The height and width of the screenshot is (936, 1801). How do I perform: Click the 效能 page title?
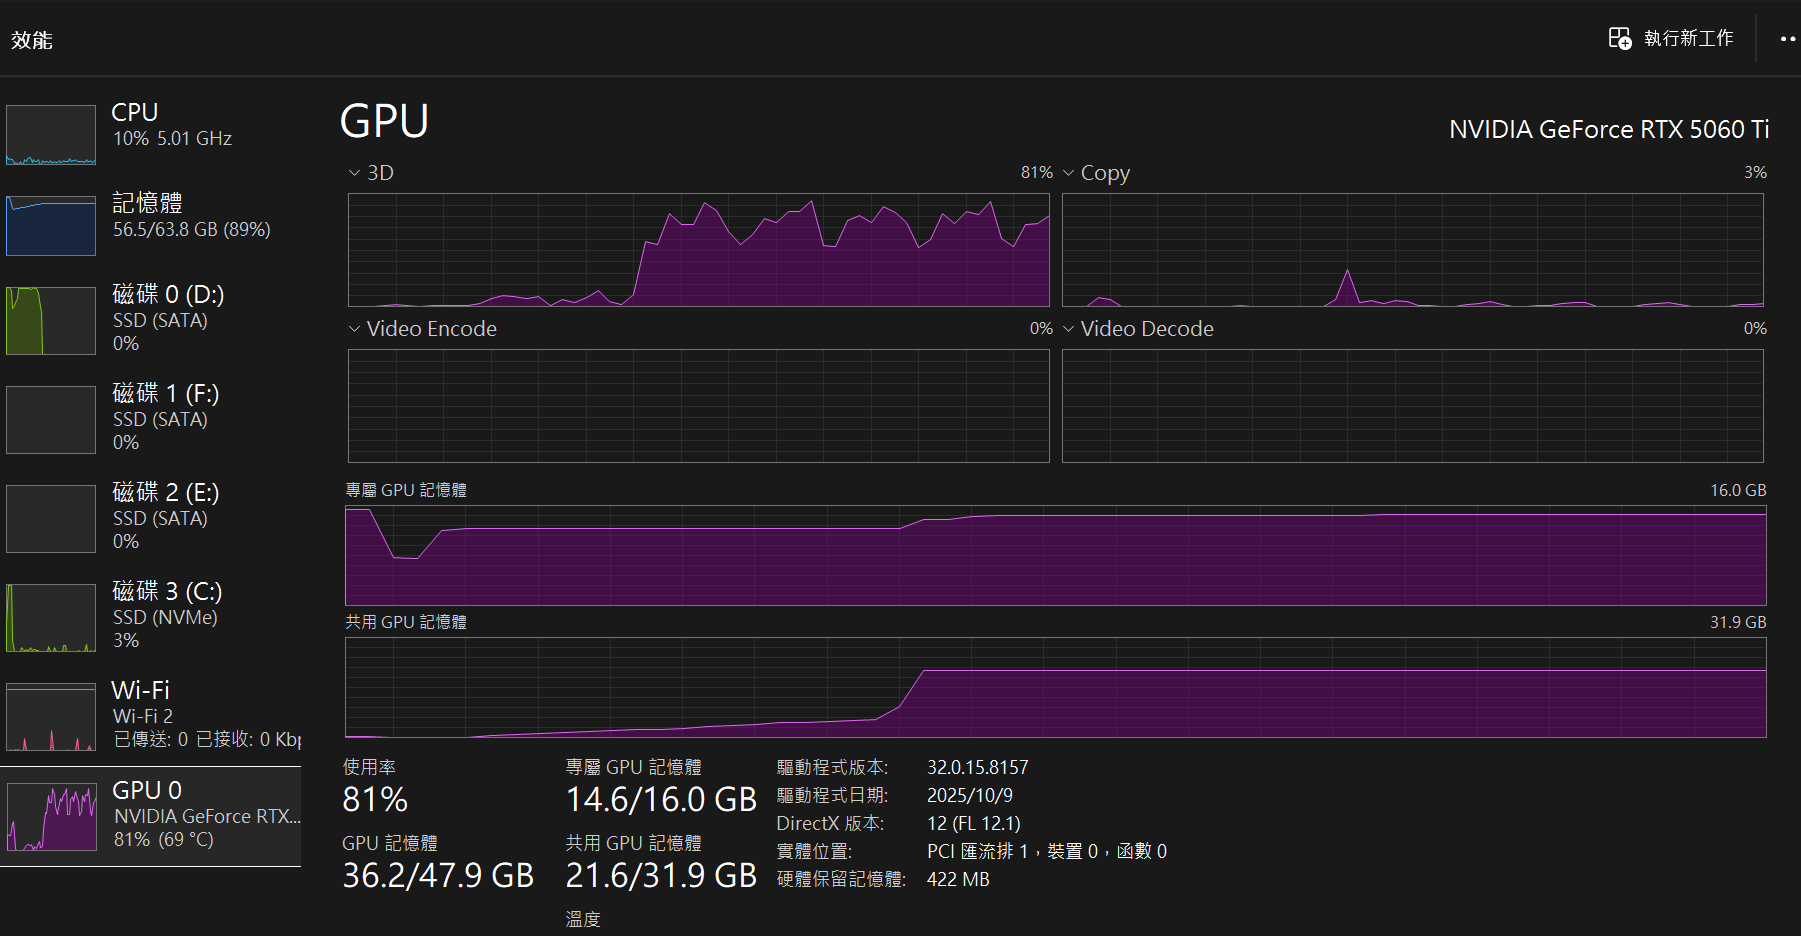[32, 40]
